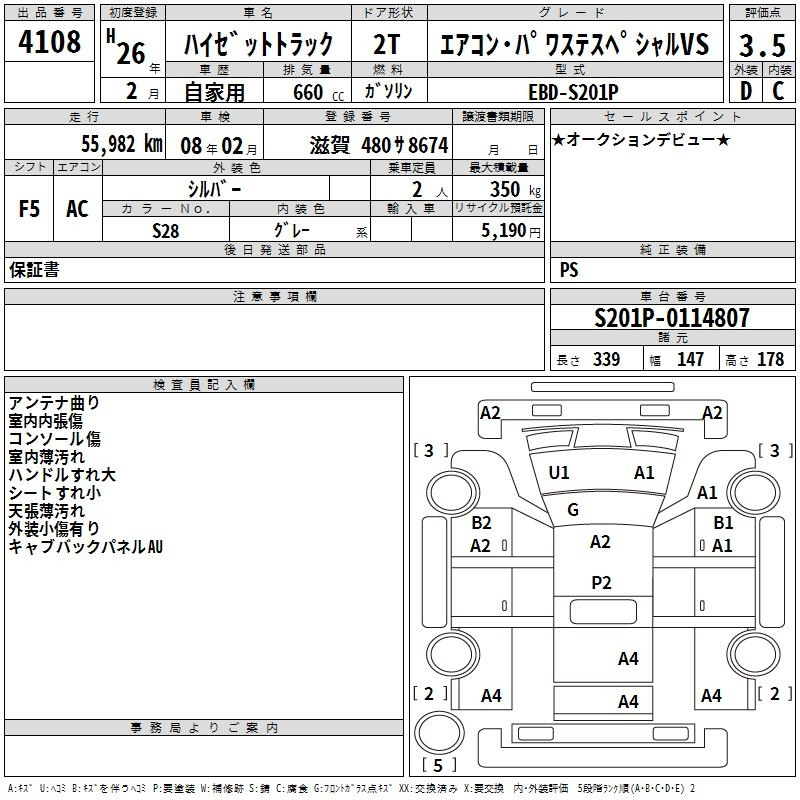
Task: Select the F5 shift type value
Action: pos(30,209)
